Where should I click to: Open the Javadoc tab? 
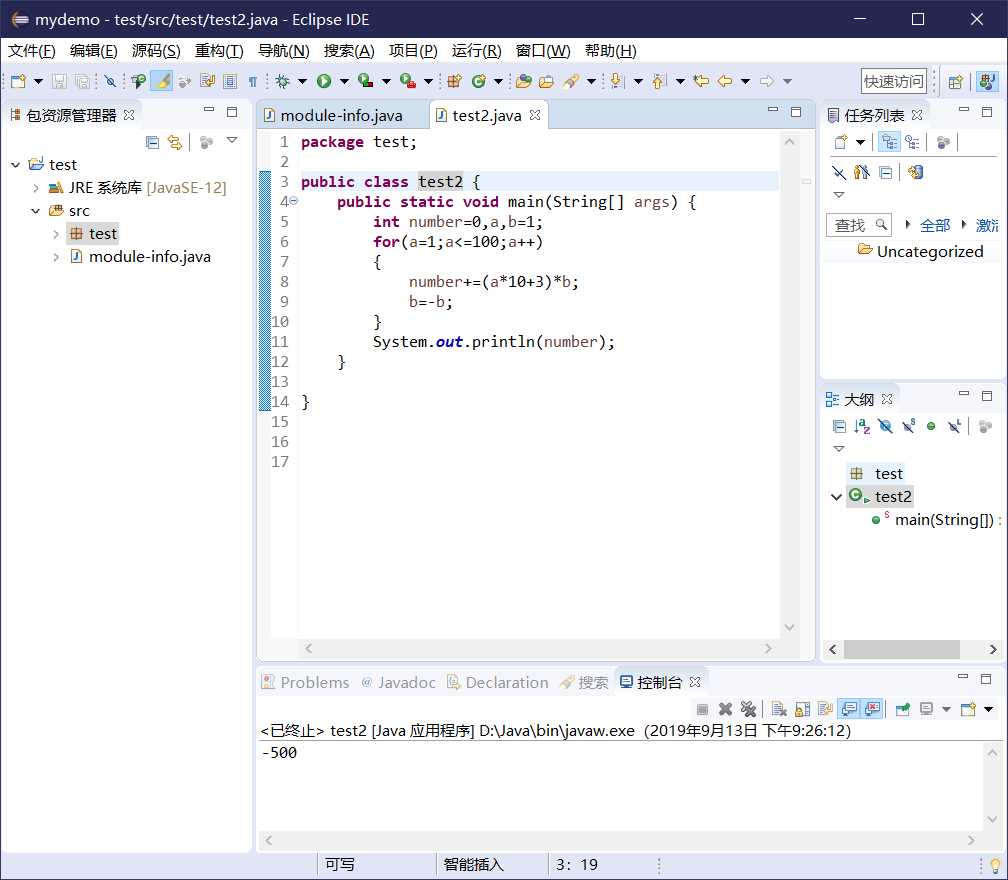pos(399,683)
